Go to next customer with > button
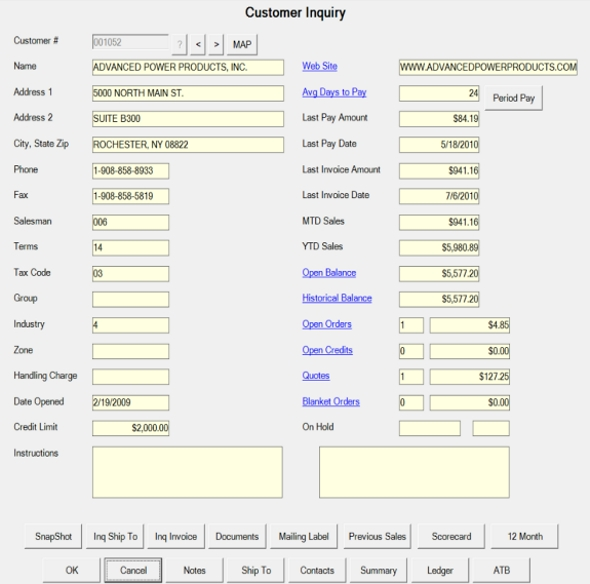The height and width of the screenshot is (584, 590). pos(216,45)
